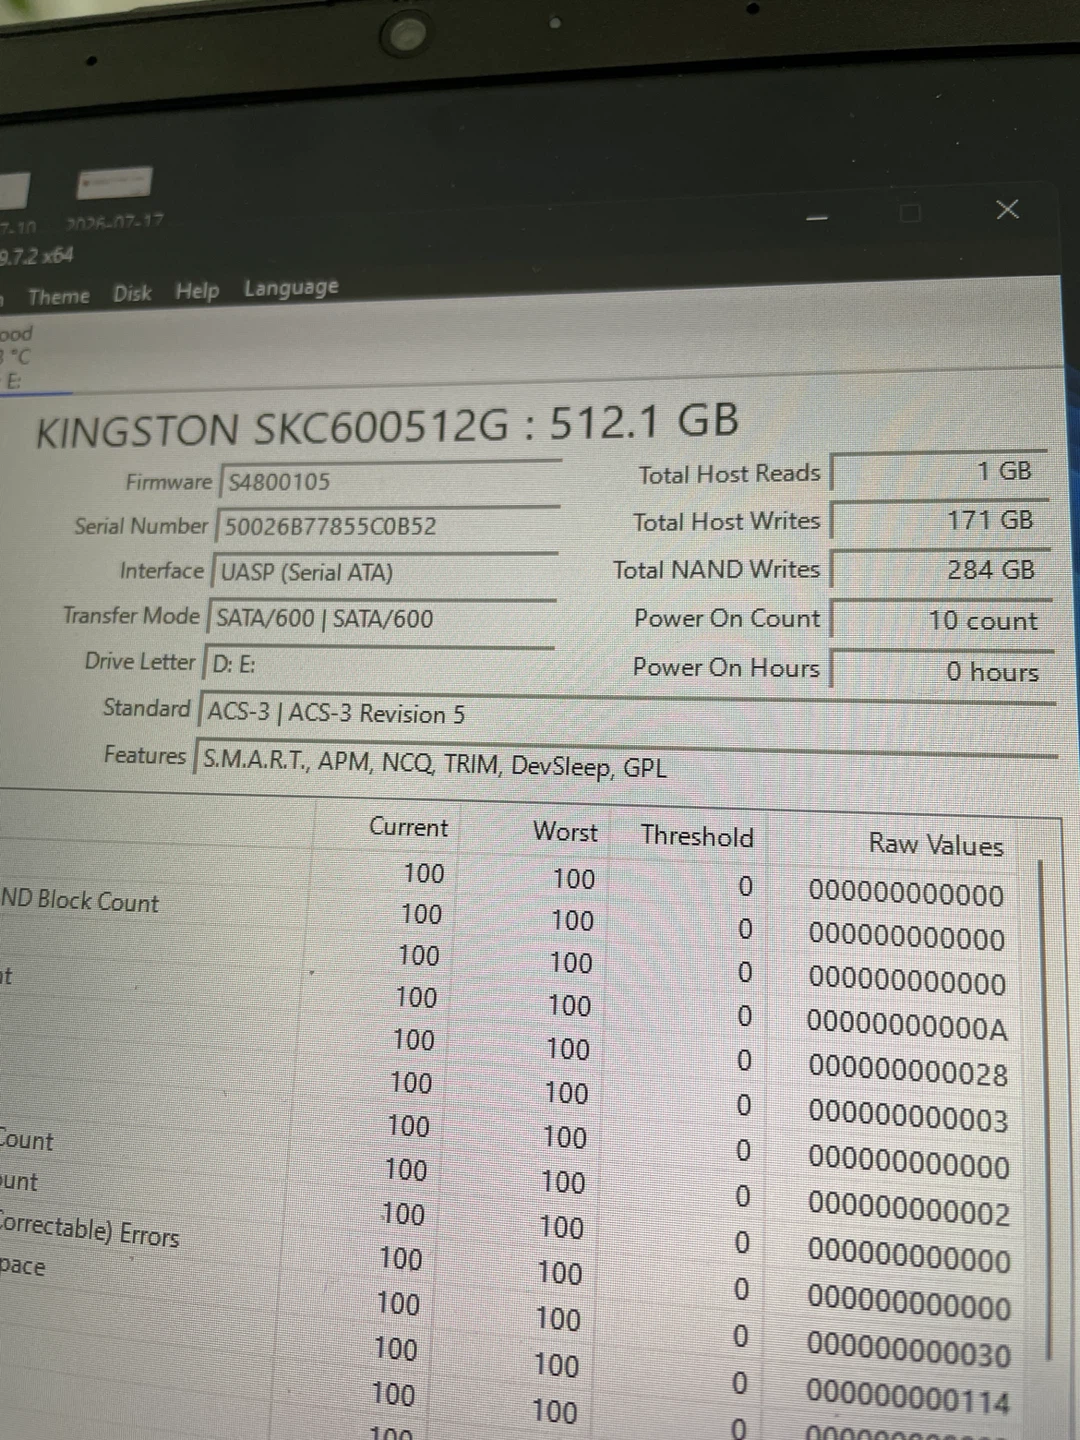This screenshot has height=1440, width=1080.
Task: Click the Power On Hours label
Action: pyautogui.click(x=726, y=667)
